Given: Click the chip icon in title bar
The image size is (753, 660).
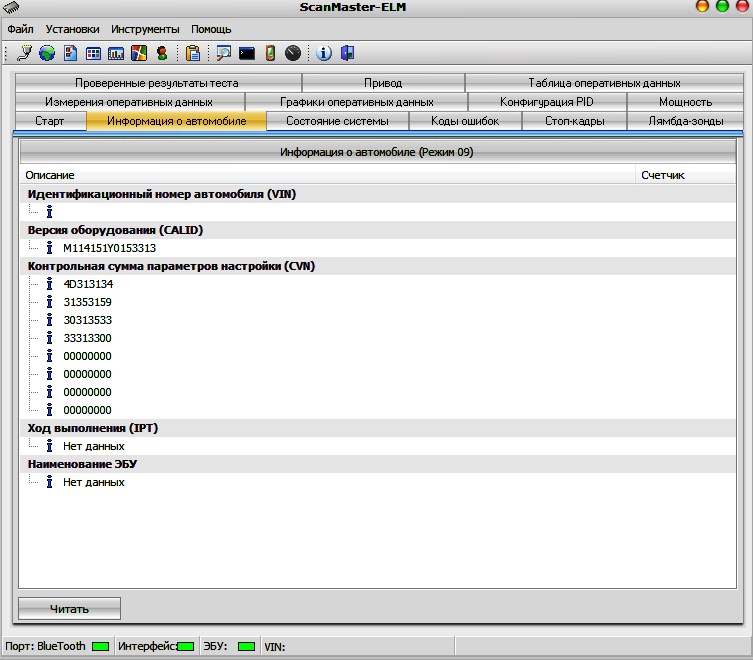Looking at the screenshot, I should point(11,7).
